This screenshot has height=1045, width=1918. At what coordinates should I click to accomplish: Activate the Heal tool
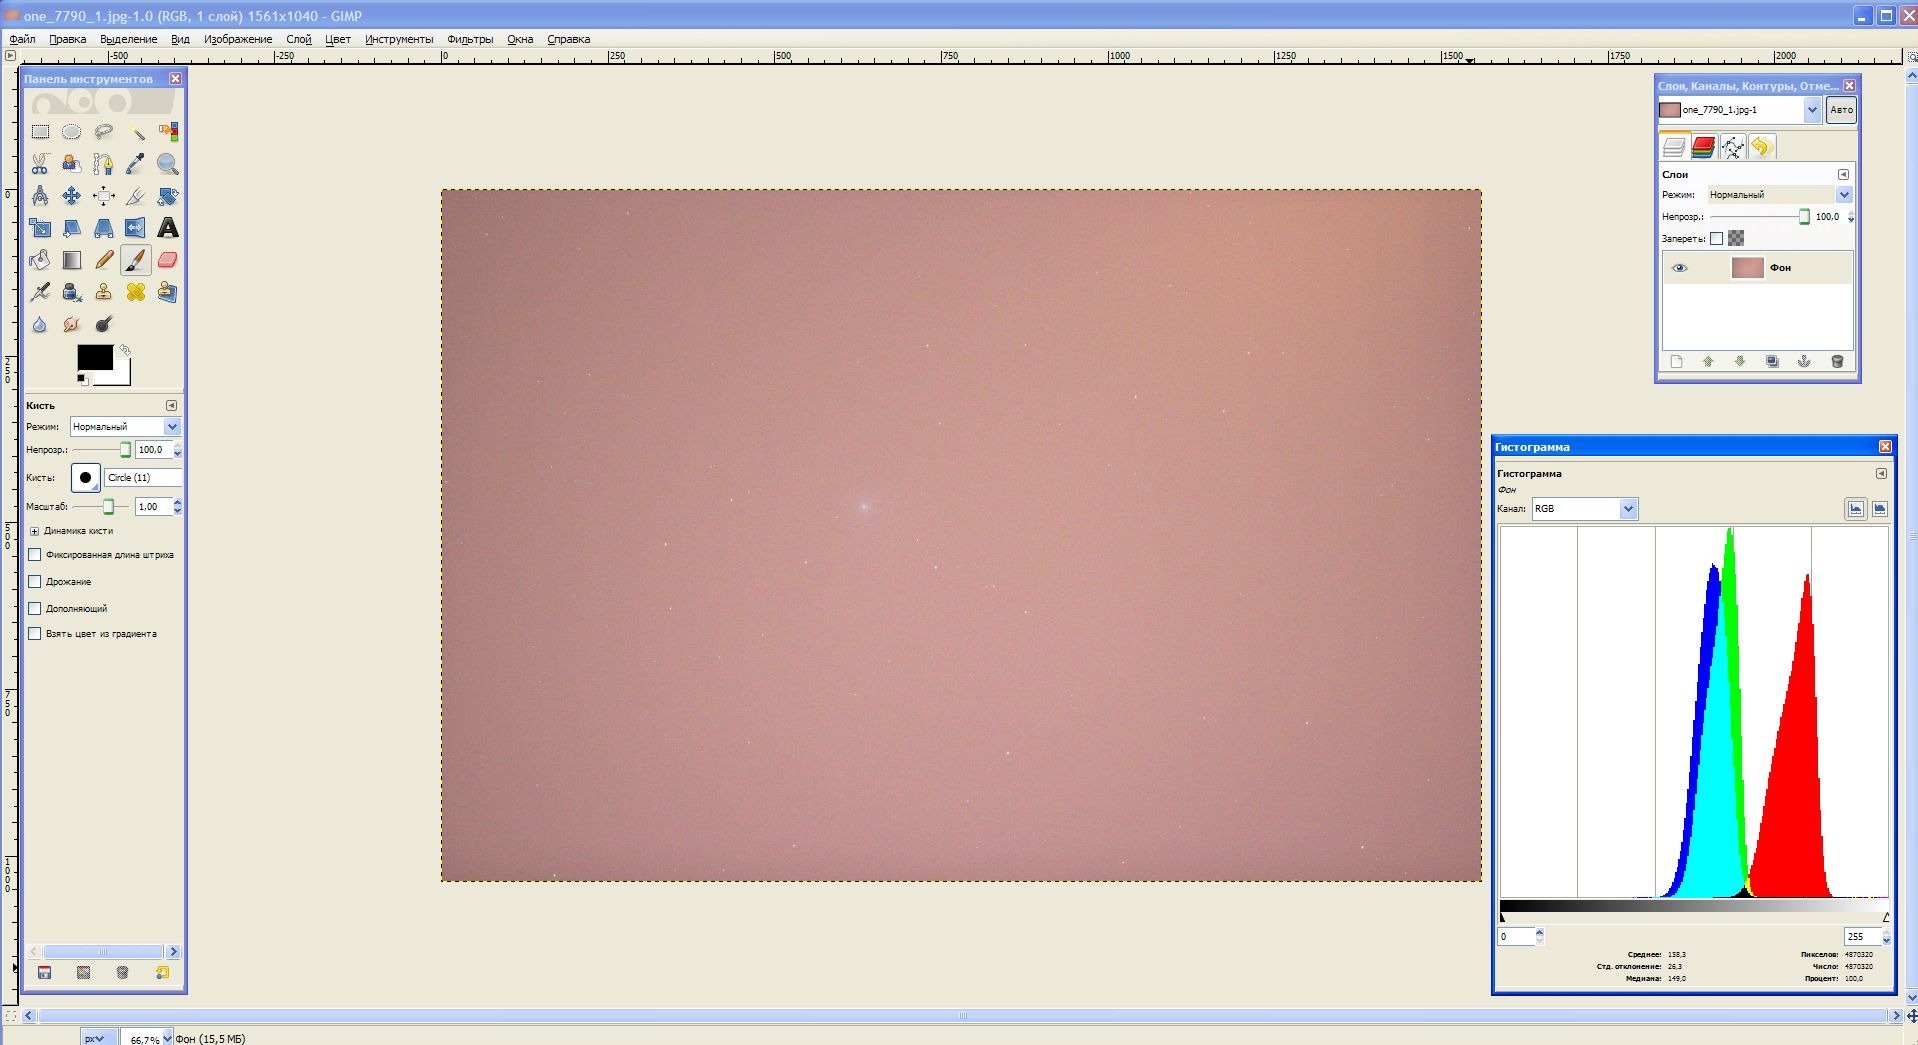pyautogui.click(x=136, y=292)
